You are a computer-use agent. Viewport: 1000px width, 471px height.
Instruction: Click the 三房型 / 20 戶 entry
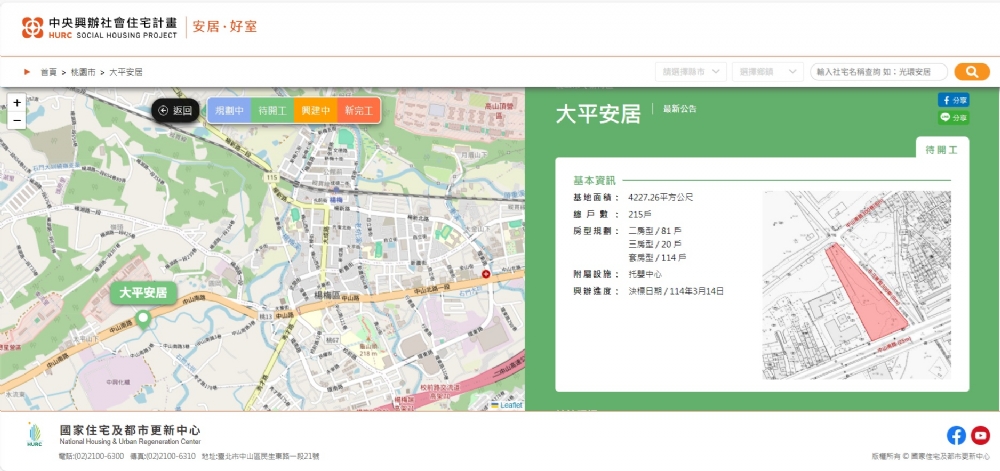click(x=655, y=244)
